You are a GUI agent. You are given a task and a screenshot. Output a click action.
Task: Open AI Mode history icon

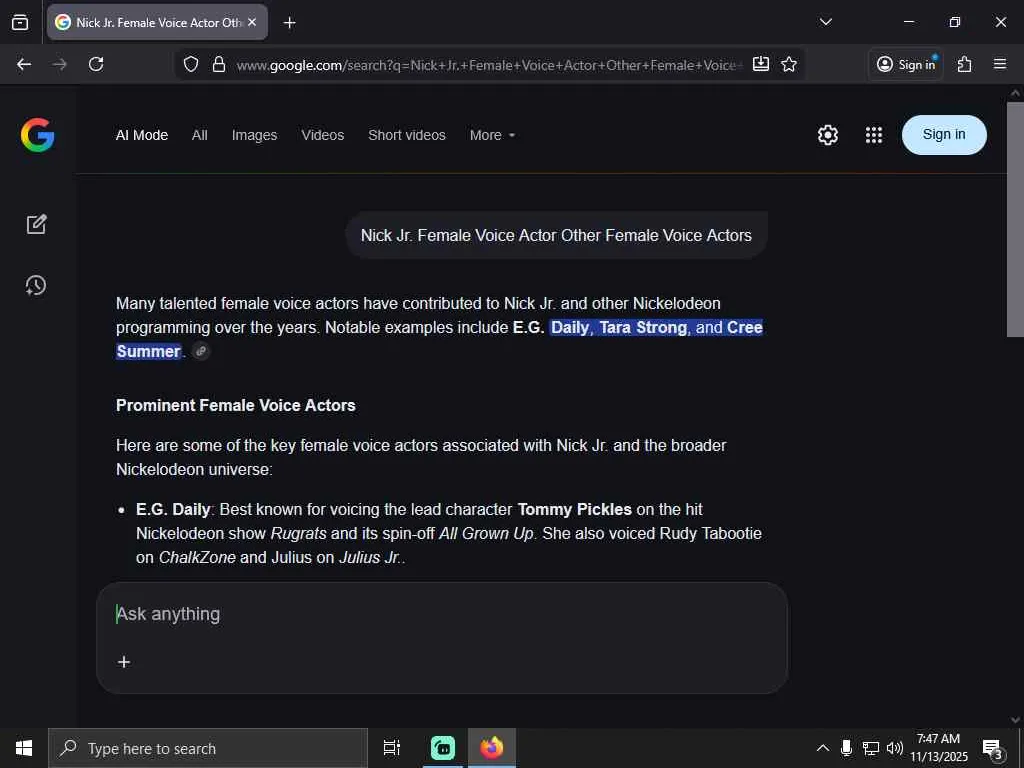36,285
